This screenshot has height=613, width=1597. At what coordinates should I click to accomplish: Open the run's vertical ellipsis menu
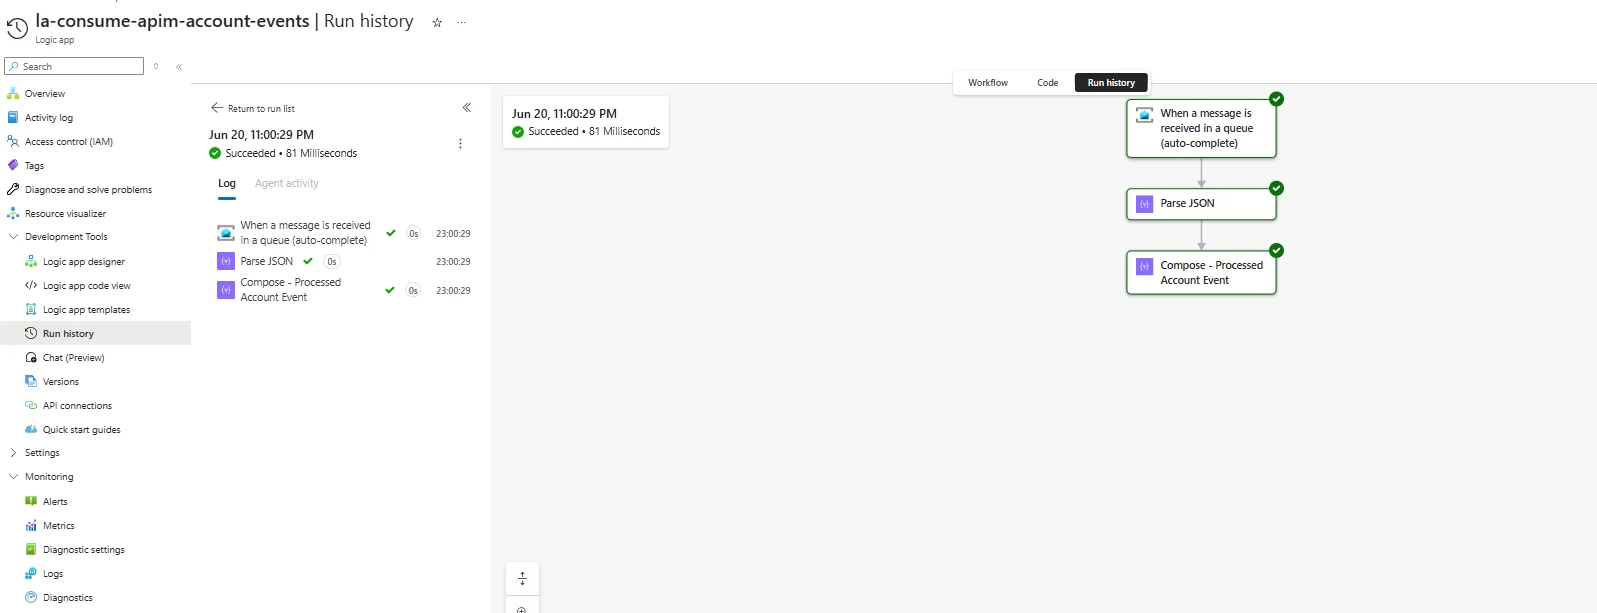[460, 144]
